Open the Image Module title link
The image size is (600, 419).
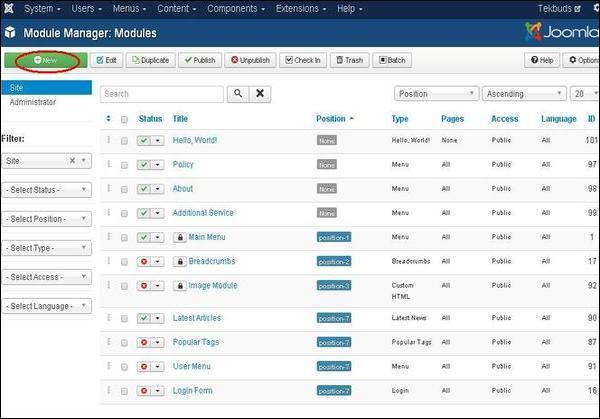213,285
